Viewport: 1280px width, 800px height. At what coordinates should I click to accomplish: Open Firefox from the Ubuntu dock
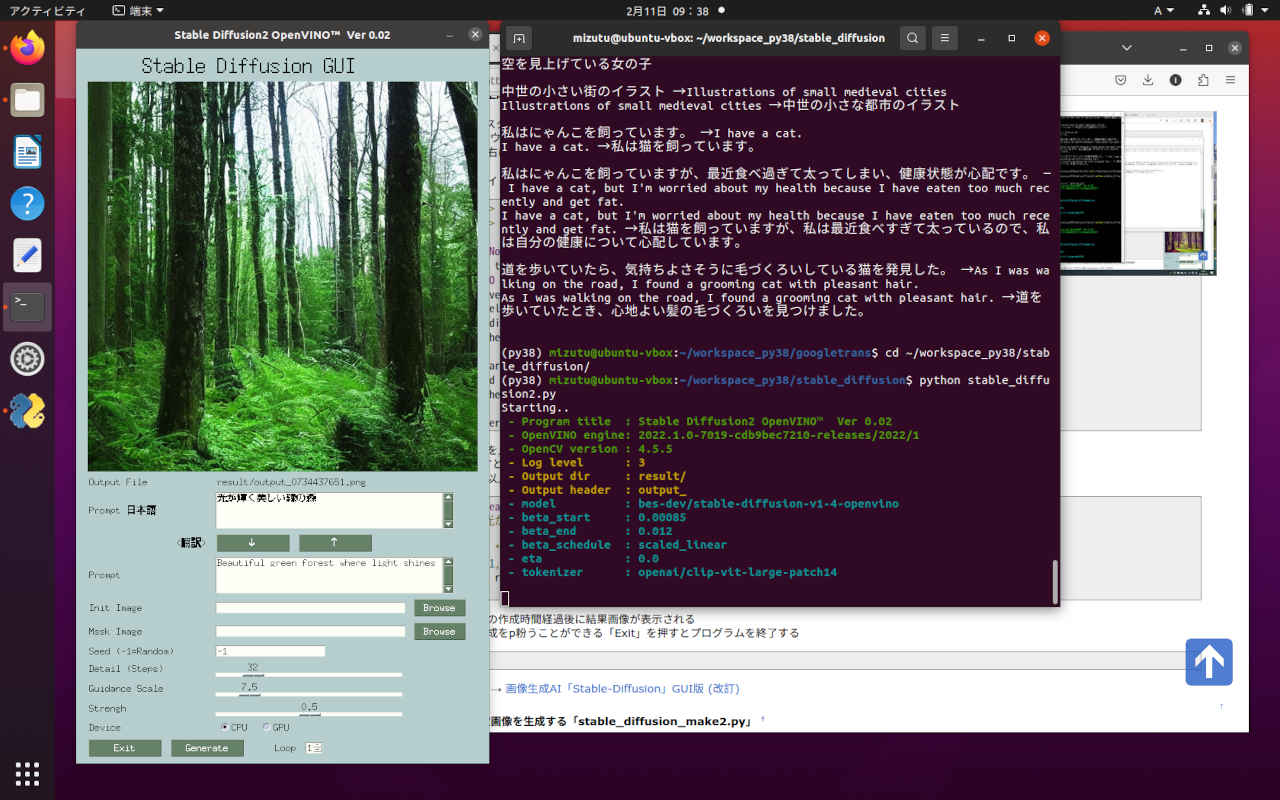coord(27,48)
